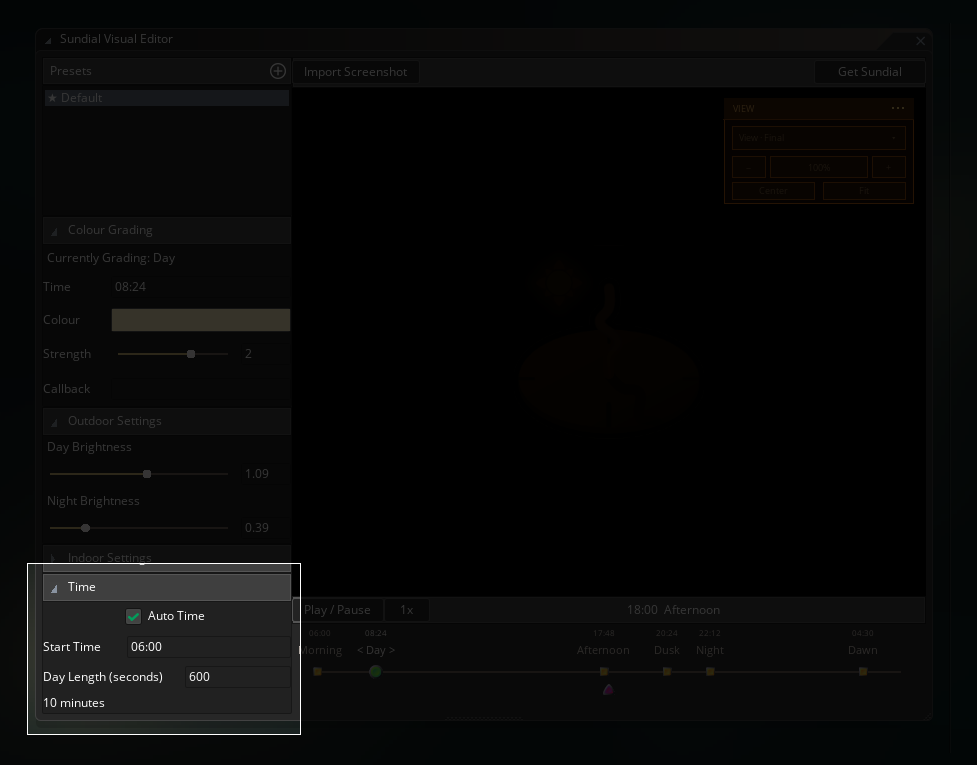Click the Day Brightness slider handle

pyautogui.click(x=147, y=474)
